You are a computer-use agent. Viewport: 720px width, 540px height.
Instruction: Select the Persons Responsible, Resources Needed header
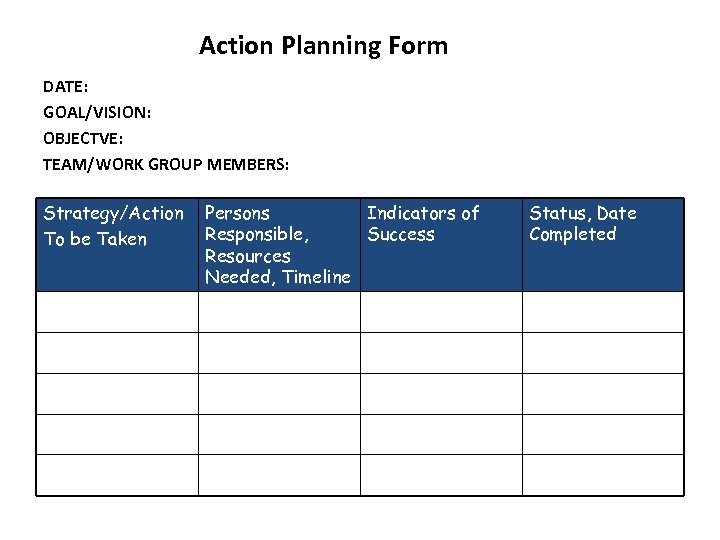(x=277, y=245)
